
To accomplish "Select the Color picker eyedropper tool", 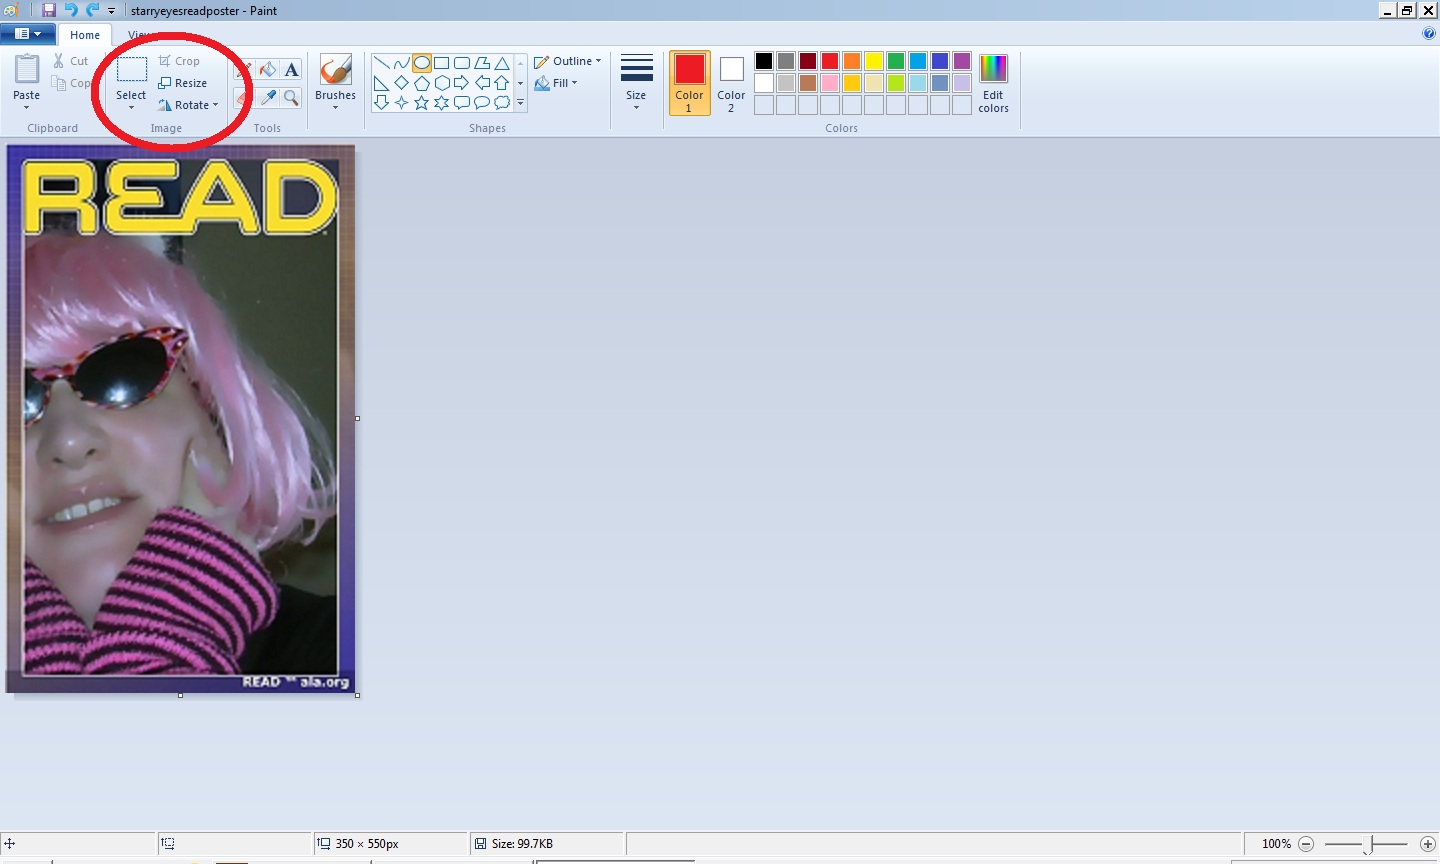I will click(268, 97).
